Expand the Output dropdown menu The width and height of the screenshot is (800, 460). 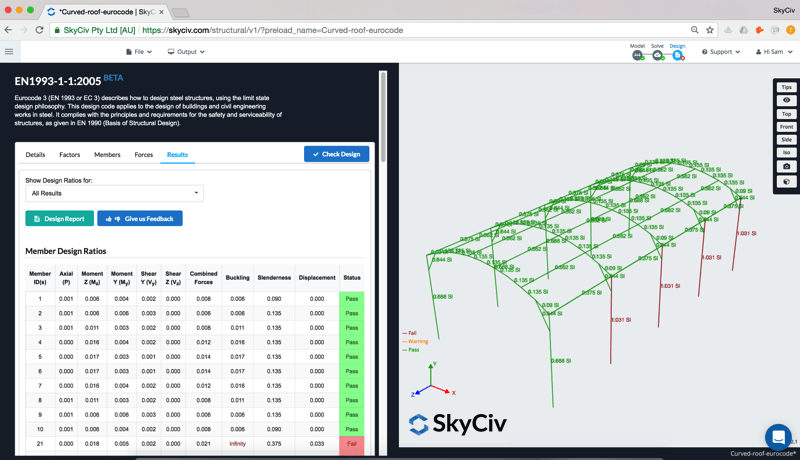click(186, 52)
